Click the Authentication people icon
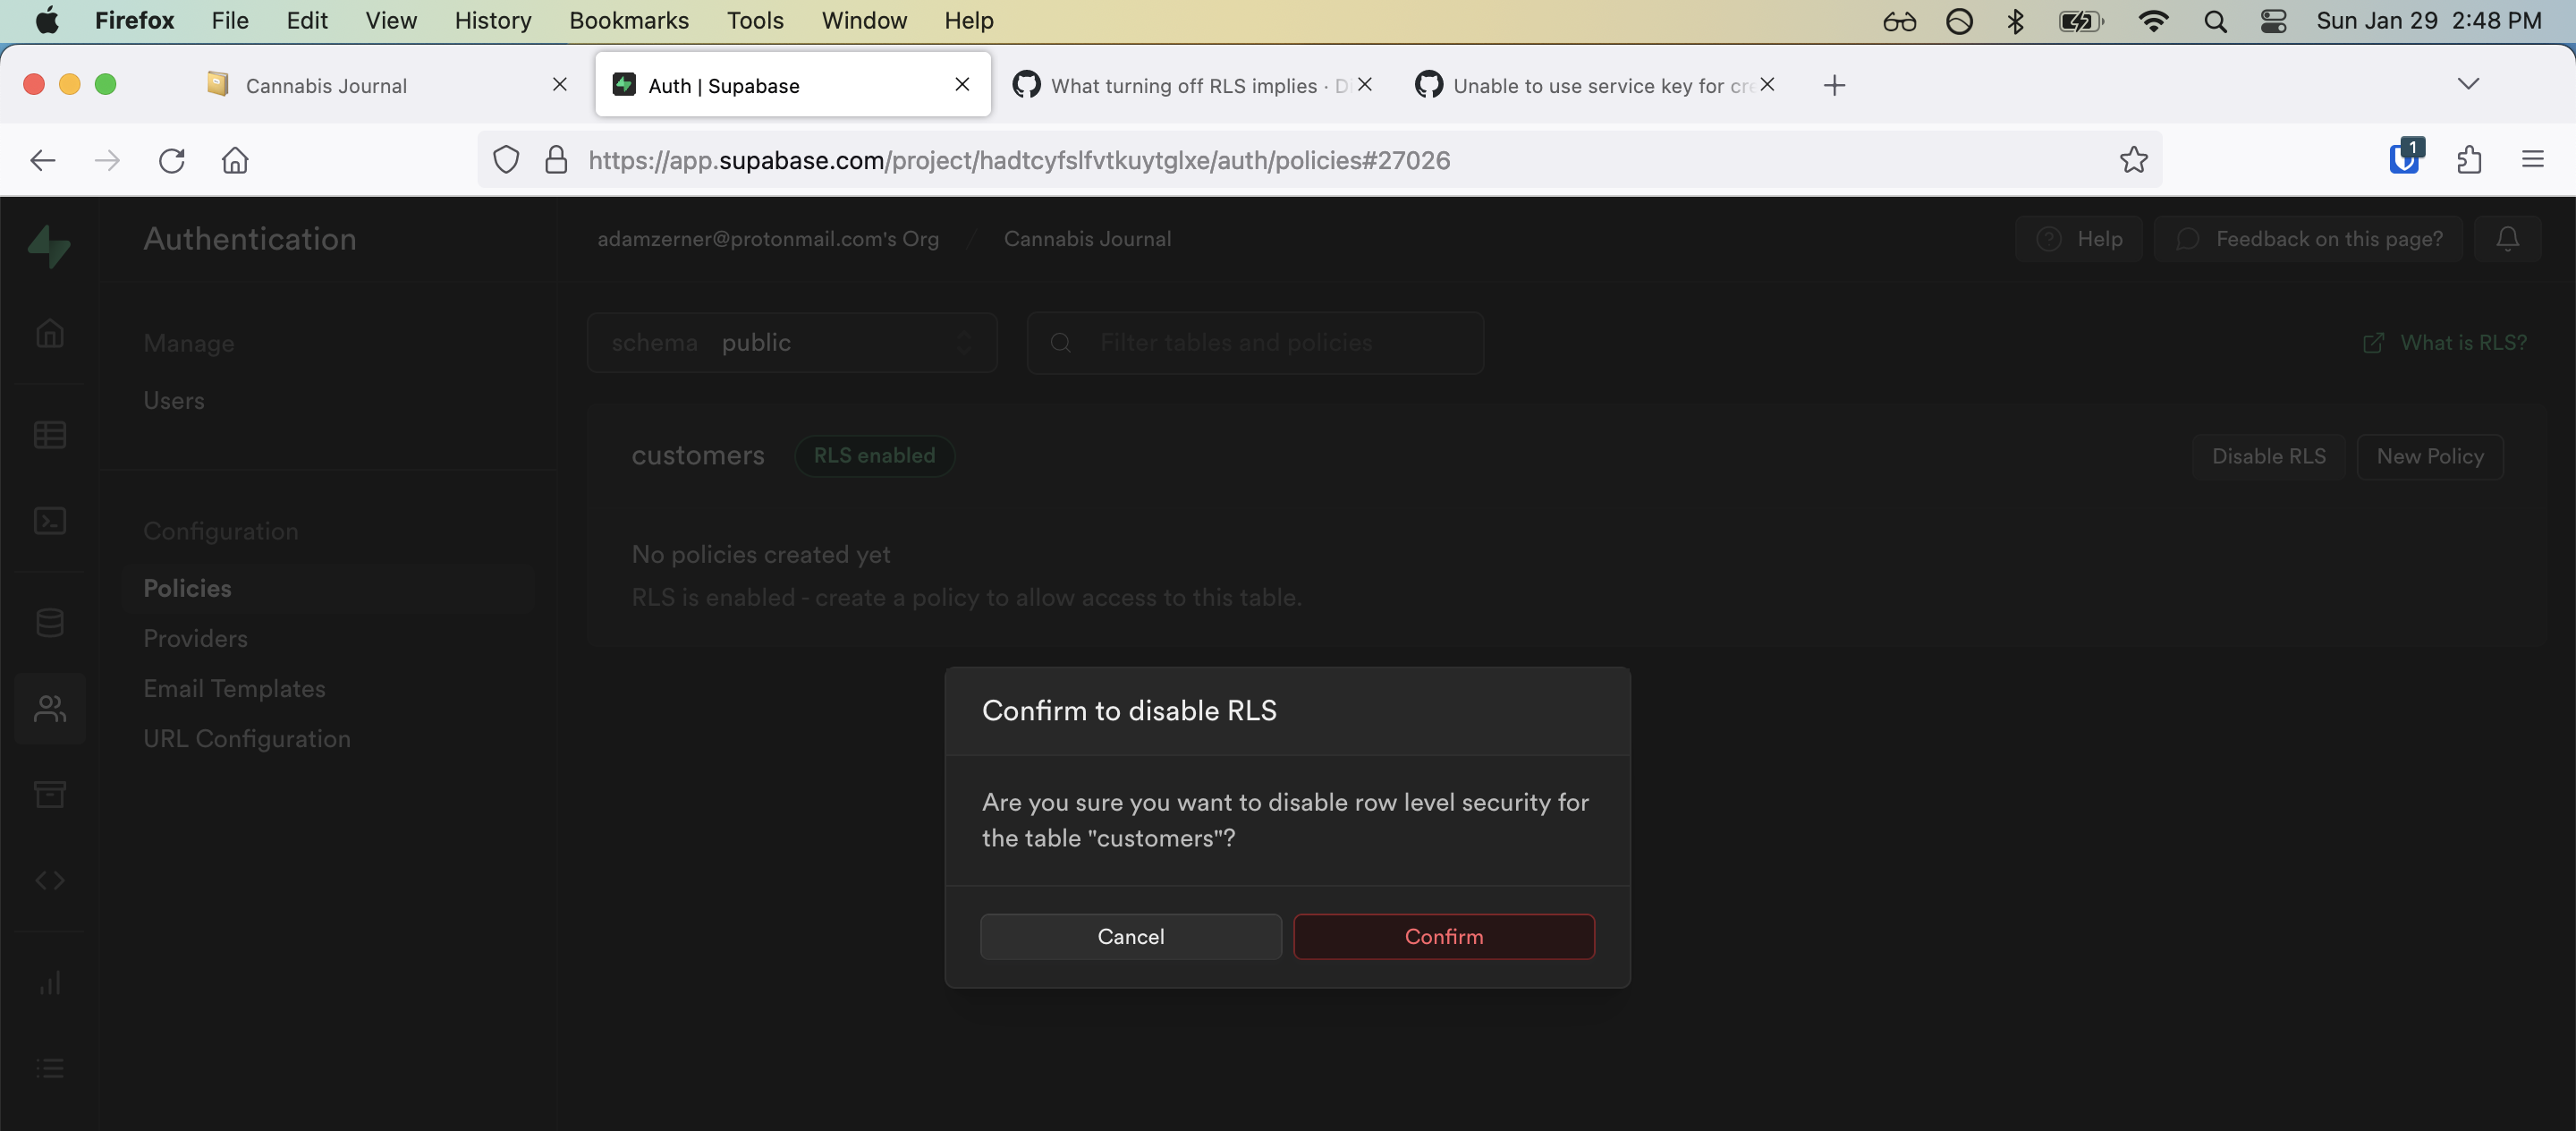Screen dimensions: 2576x1131 pyautogui.click(x=50, y=709)
